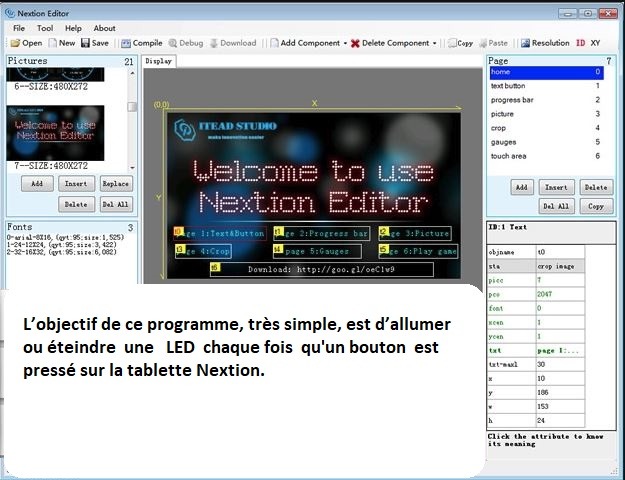Edit the y attribute value 186
Viewport: 625px width, 480px height.
(x=560, y=392)
